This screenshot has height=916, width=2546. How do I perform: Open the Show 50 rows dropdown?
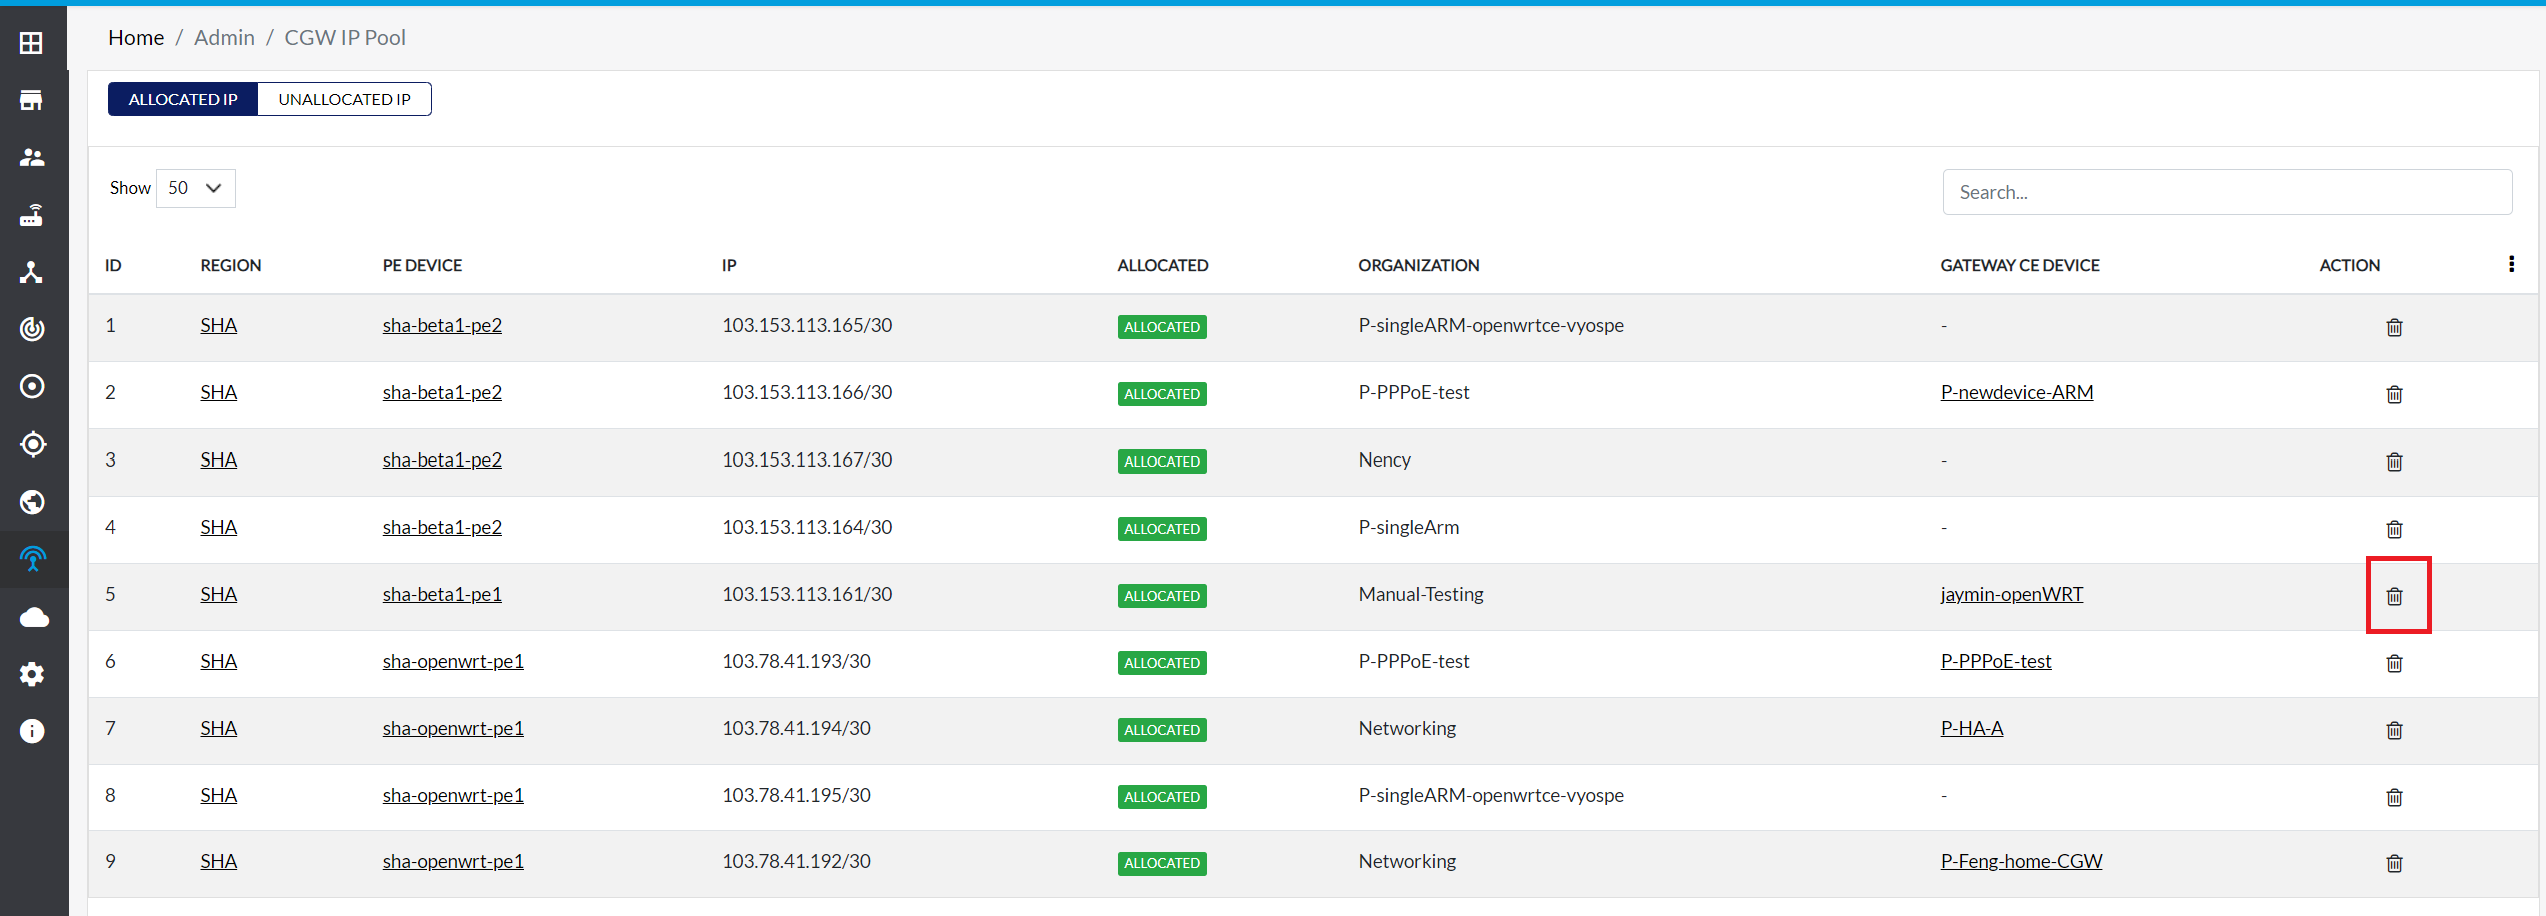(x=196, y=188)
